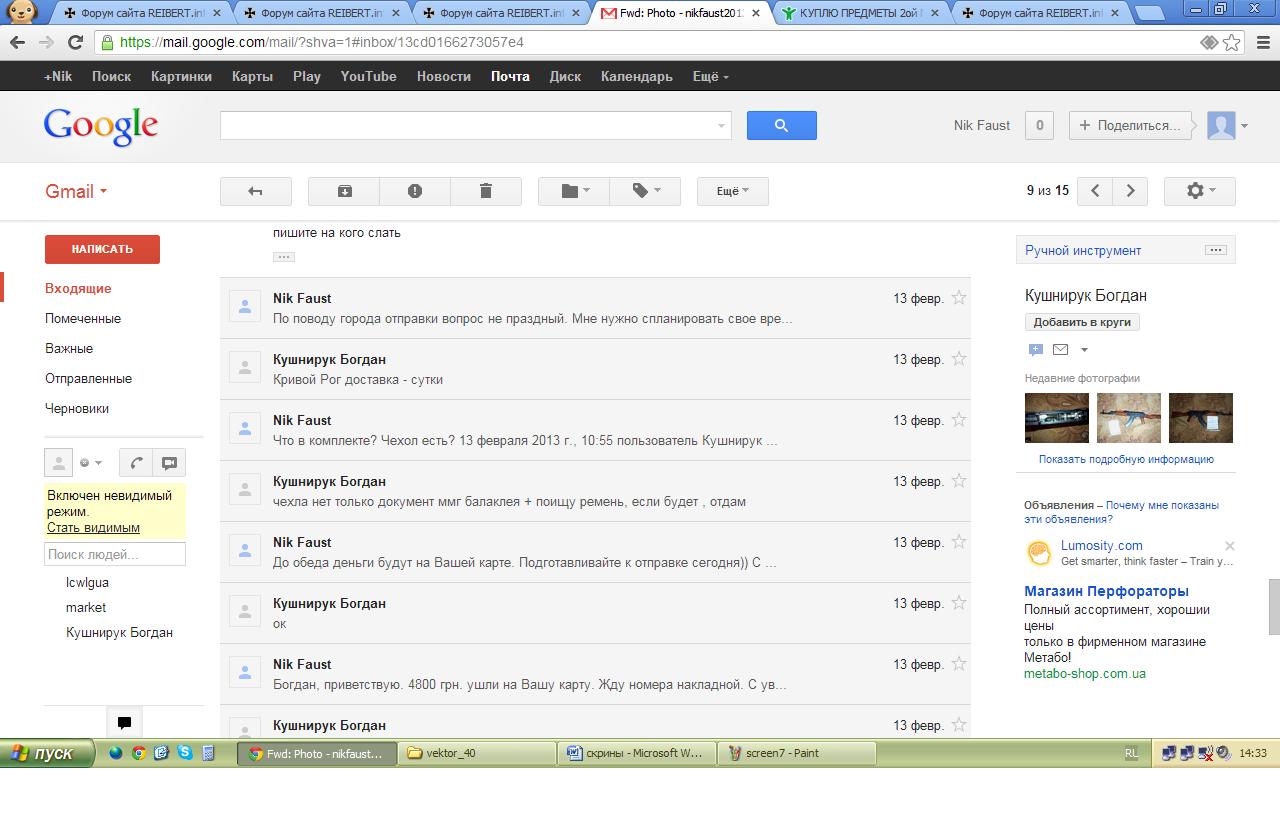This screenshot has width=1280, height=825.
Task: Star the message "чехла нет только документ"
Action: click(x=959, y=481)
